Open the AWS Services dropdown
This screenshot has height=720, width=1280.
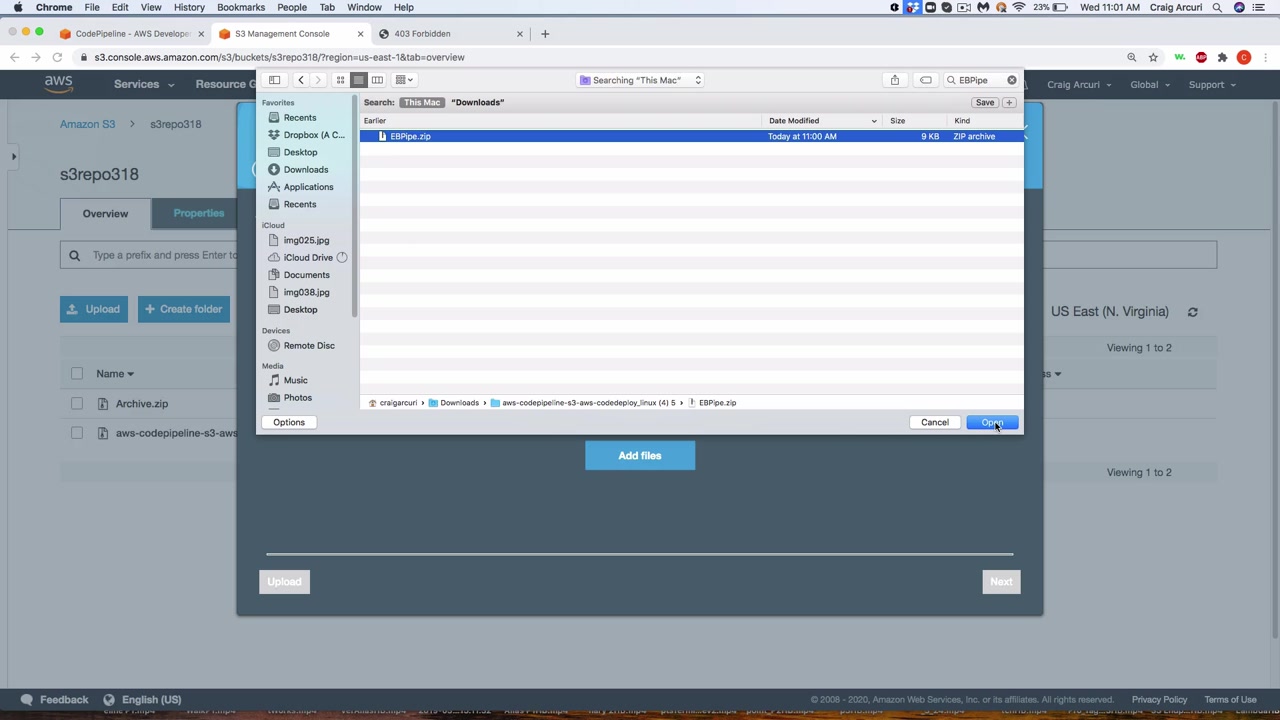click(142, 84)
